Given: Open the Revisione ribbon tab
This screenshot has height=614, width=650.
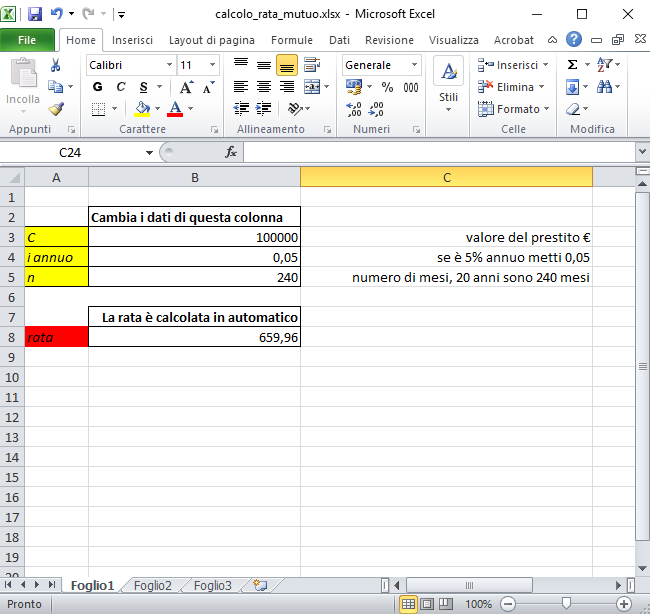Looking at the screenshot, I should pos(389,40).
